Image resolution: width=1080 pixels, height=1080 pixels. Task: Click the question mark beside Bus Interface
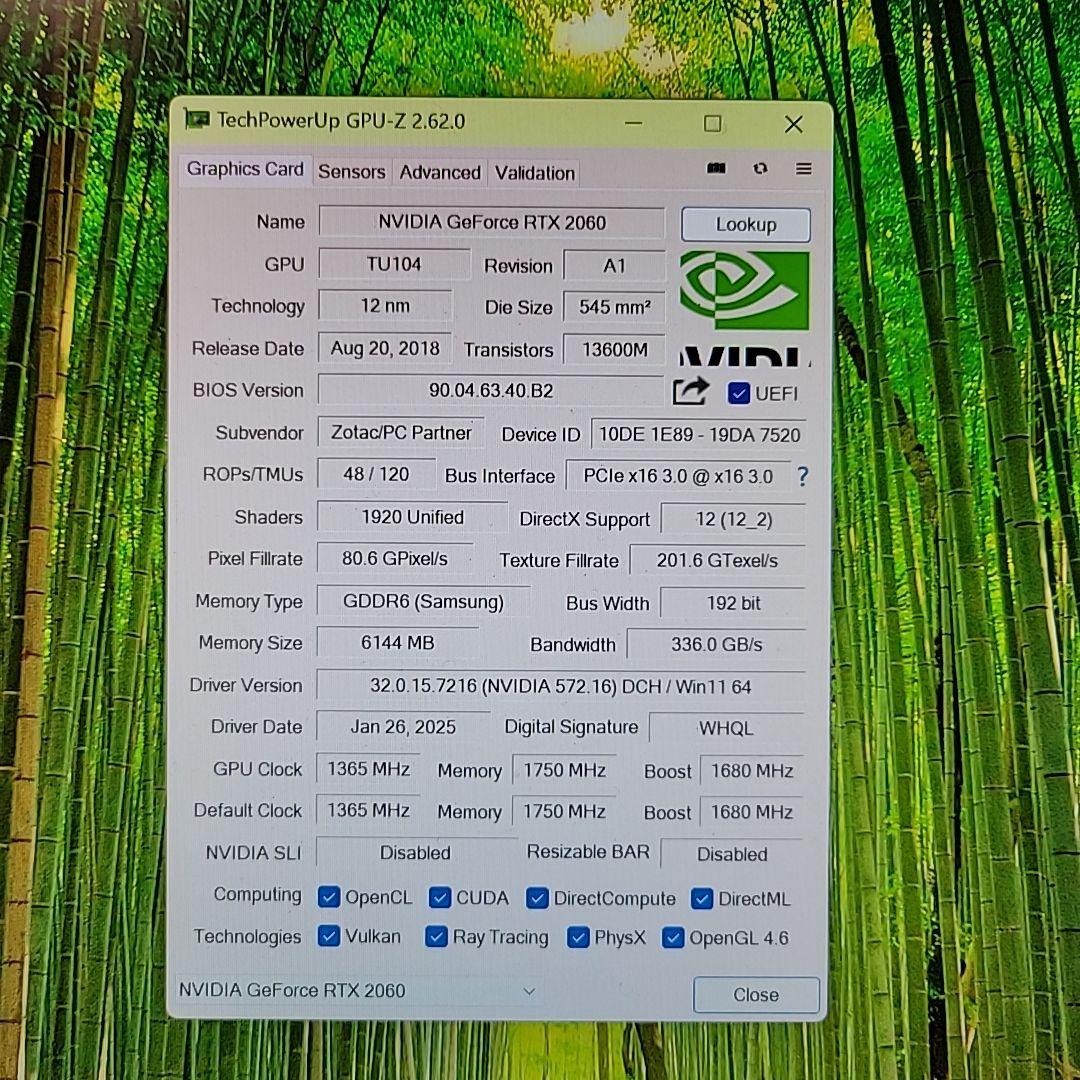click(x=802, y=477)
